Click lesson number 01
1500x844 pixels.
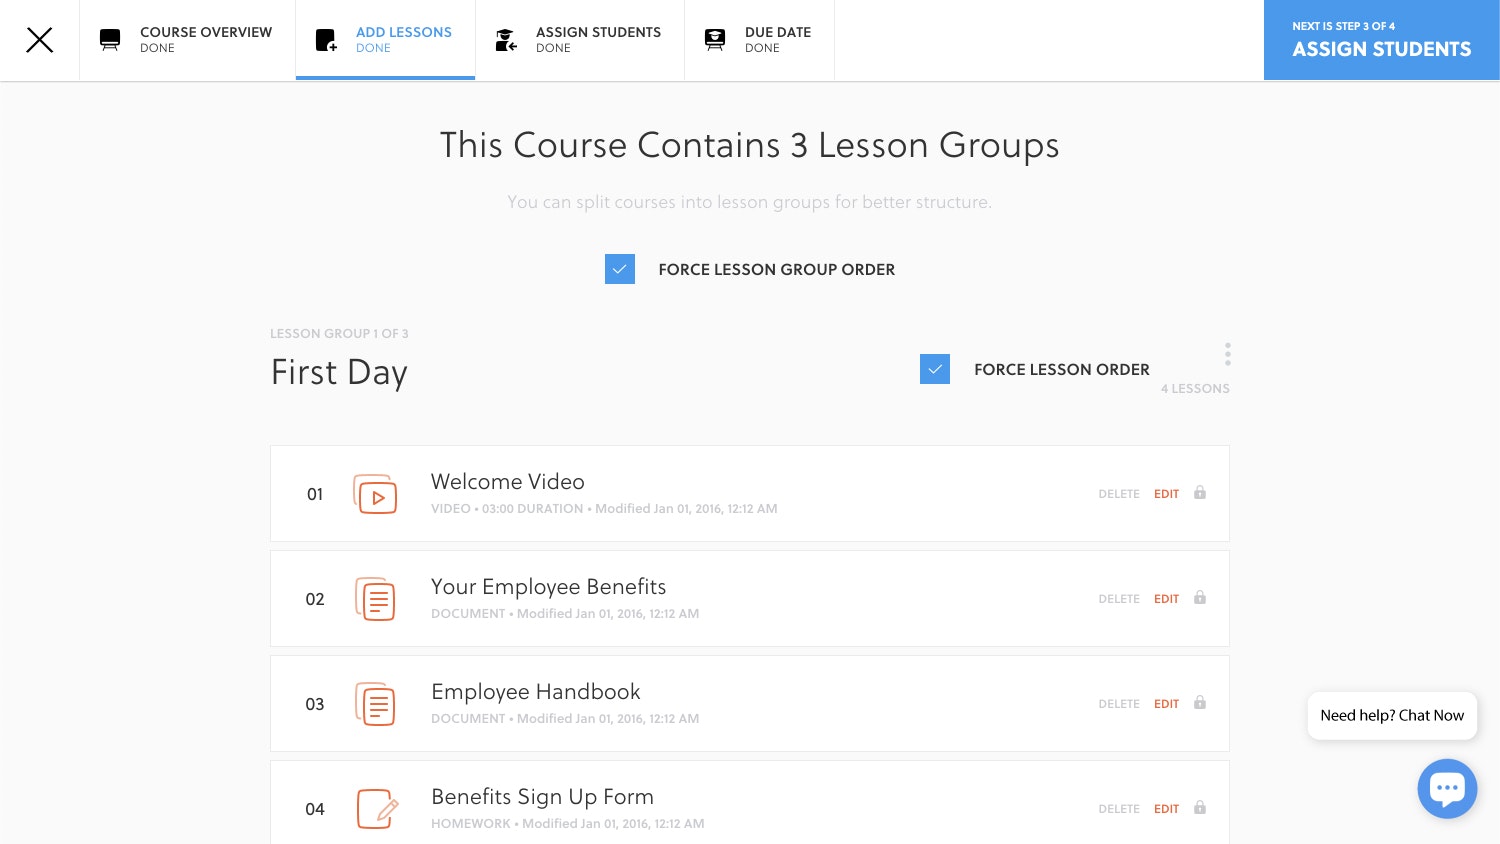(x=315, y=494)
